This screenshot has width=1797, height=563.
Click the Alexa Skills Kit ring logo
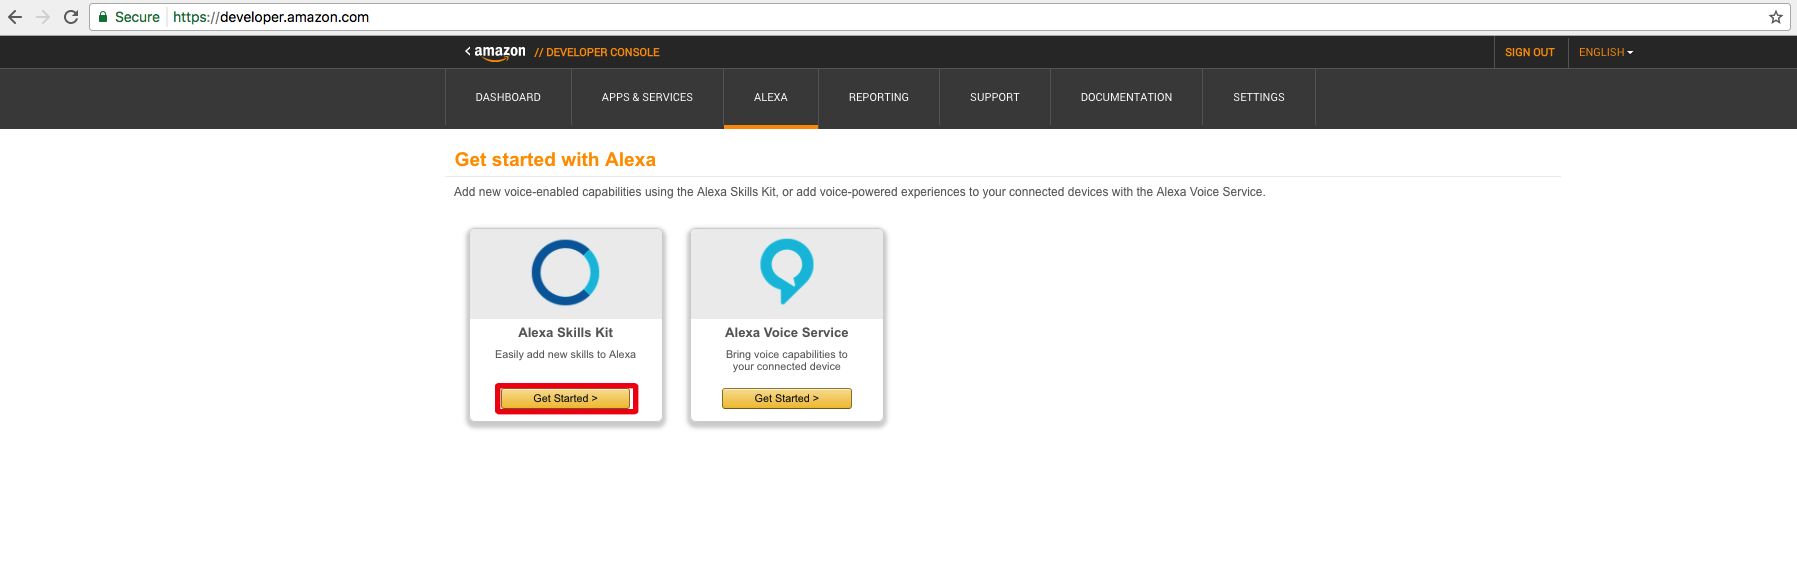click(x=565, y=272)
